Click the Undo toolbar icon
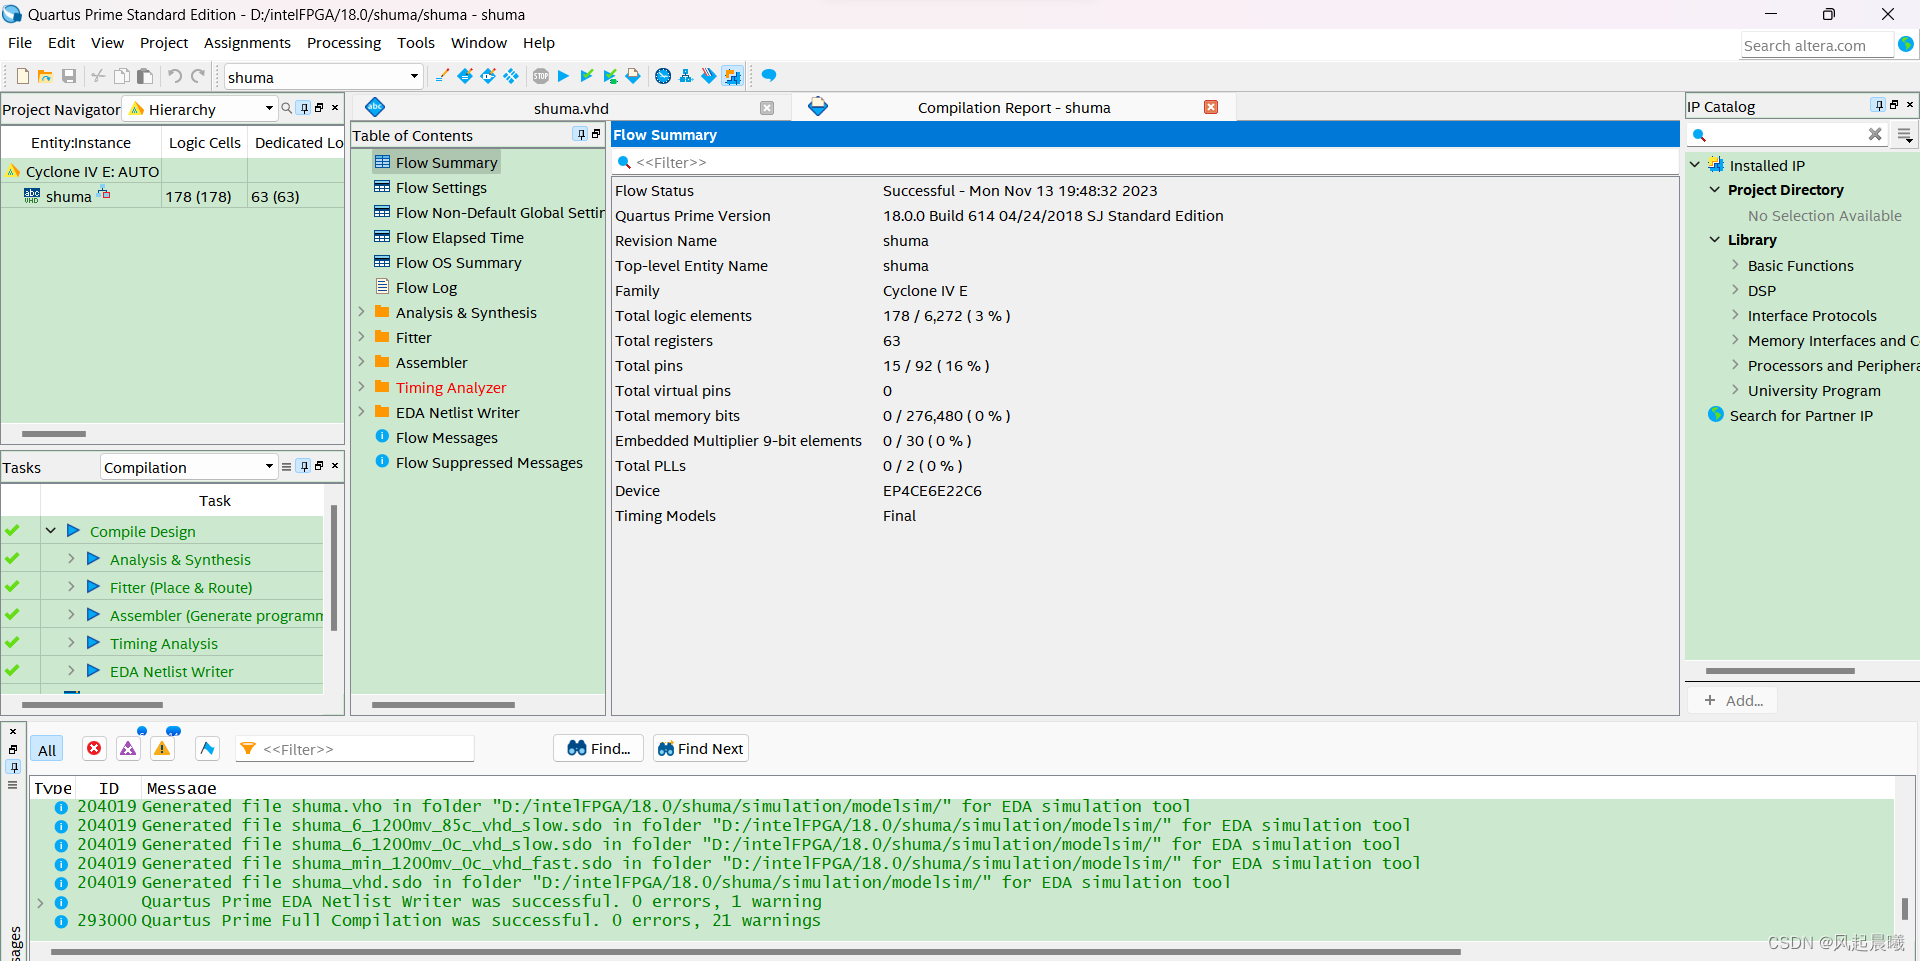The width and height of the screenshot is (1920, 961). tap(175, 76)
